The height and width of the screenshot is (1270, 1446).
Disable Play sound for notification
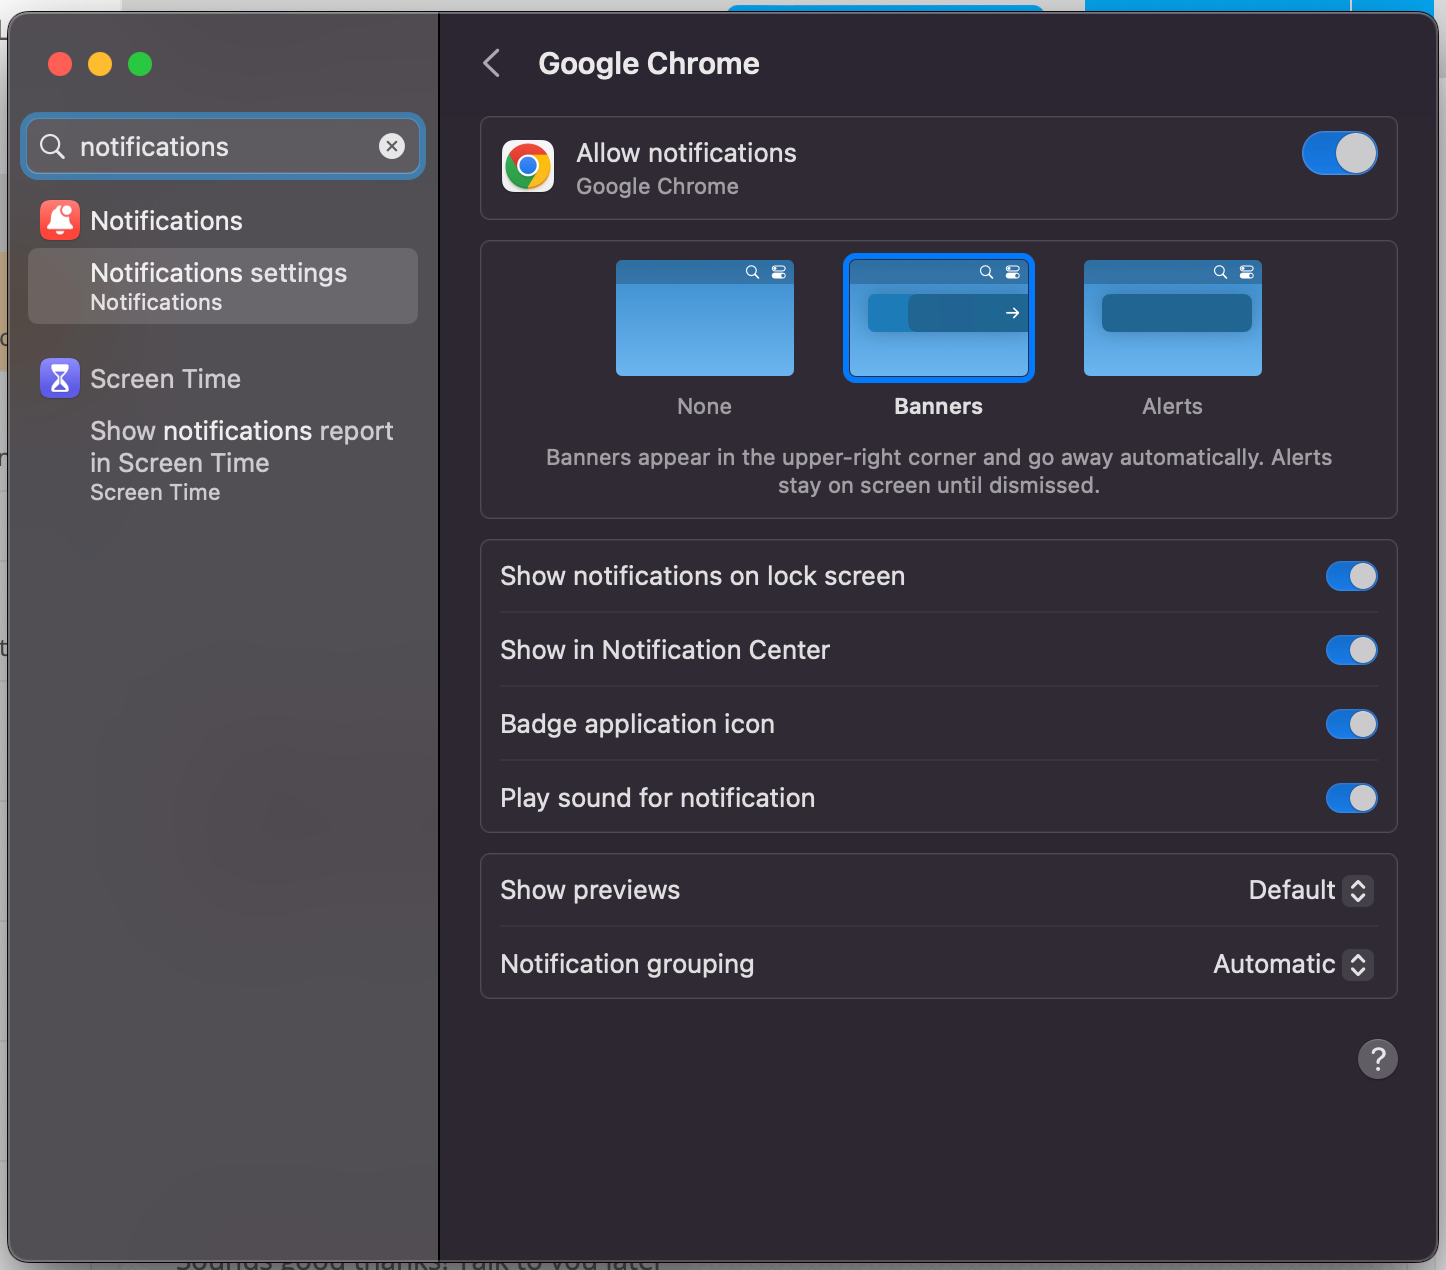tap(1351, 798)
